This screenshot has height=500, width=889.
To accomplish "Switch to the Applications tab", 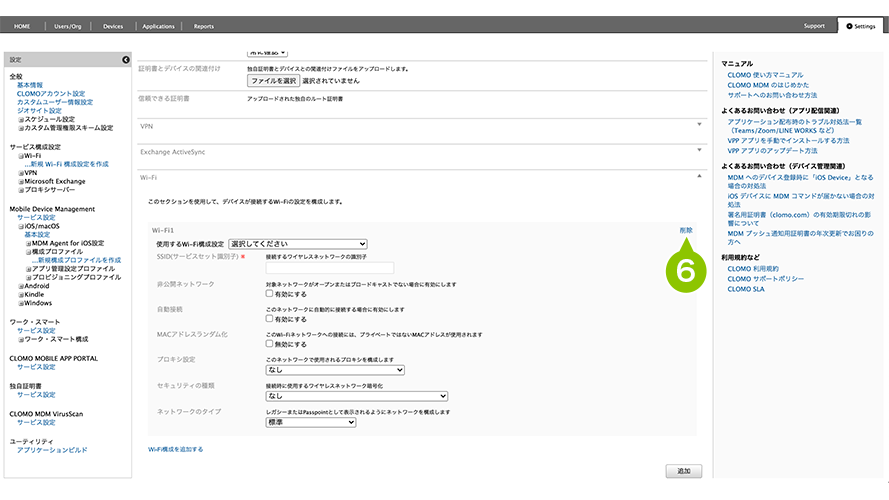I will pos(158,26).
